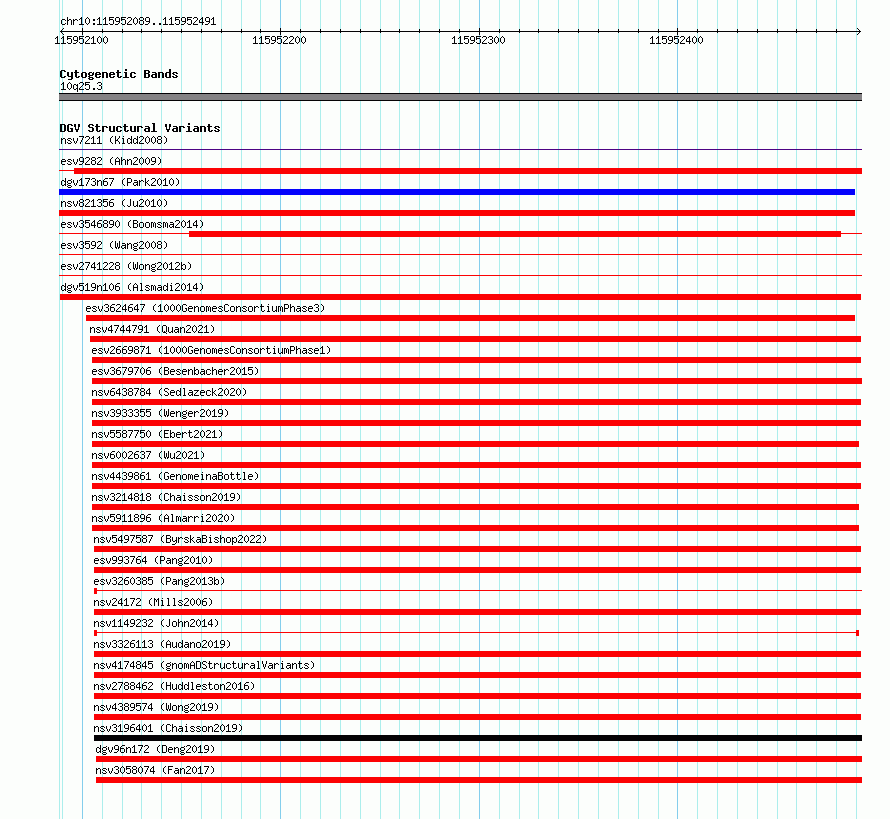890x819 pixels.
Task: Select the 10q25.3 band label
Action: [x=81, y=86]
